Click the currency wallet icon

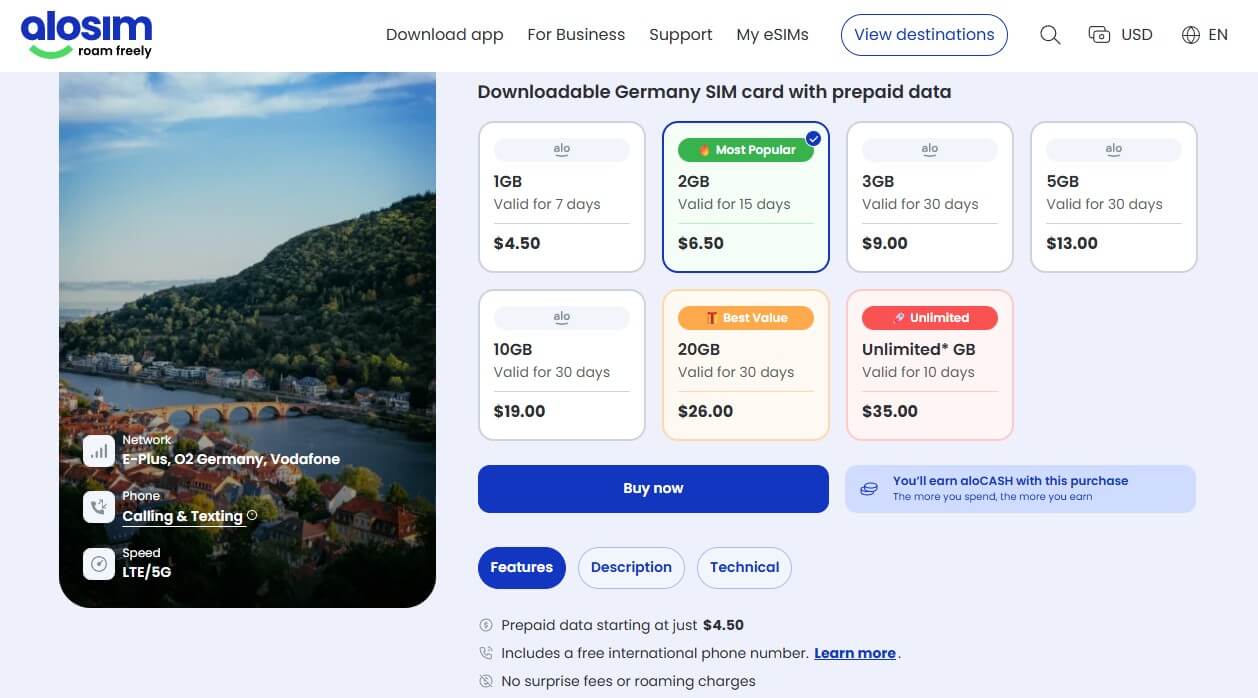(1099, 35)
